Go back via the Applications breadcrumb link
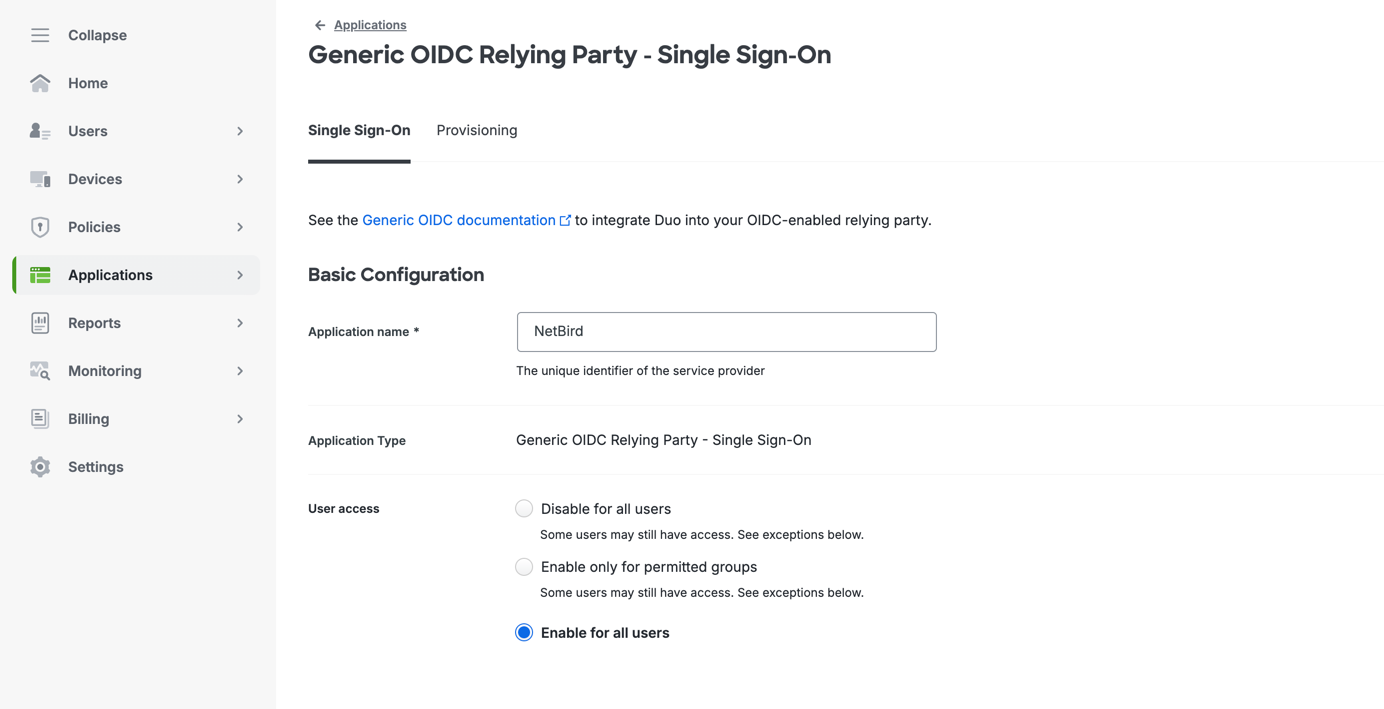 [371, 24]
